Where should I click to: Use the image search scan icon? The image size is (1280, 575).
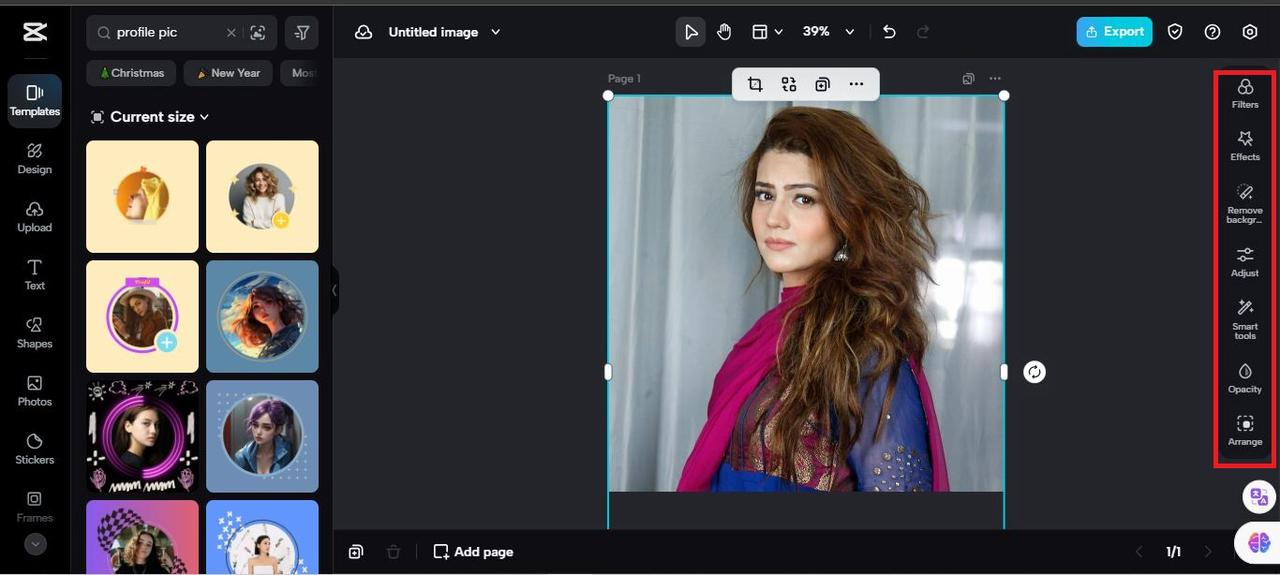click(258, 33)
